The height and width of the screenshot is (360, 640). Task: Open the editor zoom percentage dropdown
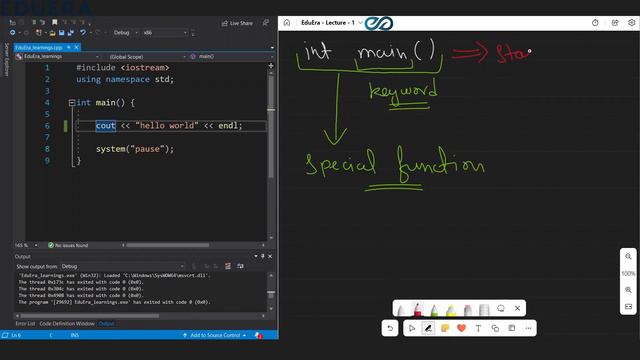(x=26, y=245)
